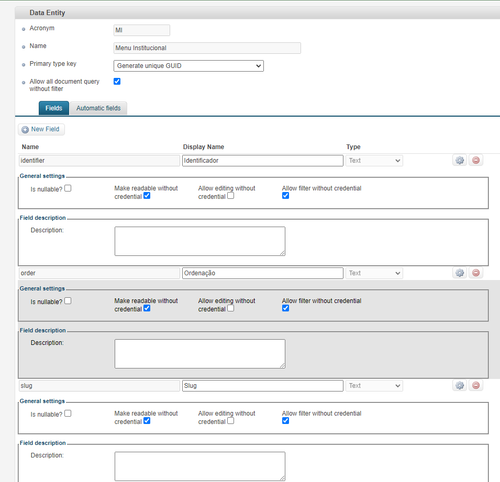Delete the identifier field with red icon
Image resolution: width=500 pixels, height=482 pixels.
(476, 160)
